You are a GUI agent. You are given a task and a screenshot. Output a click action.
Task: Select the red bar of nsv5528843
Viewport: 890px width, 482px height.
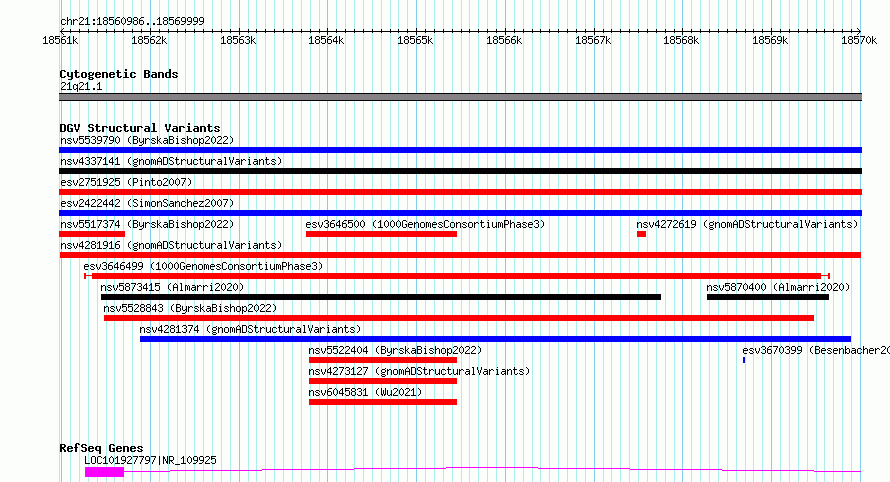point(459,318)
